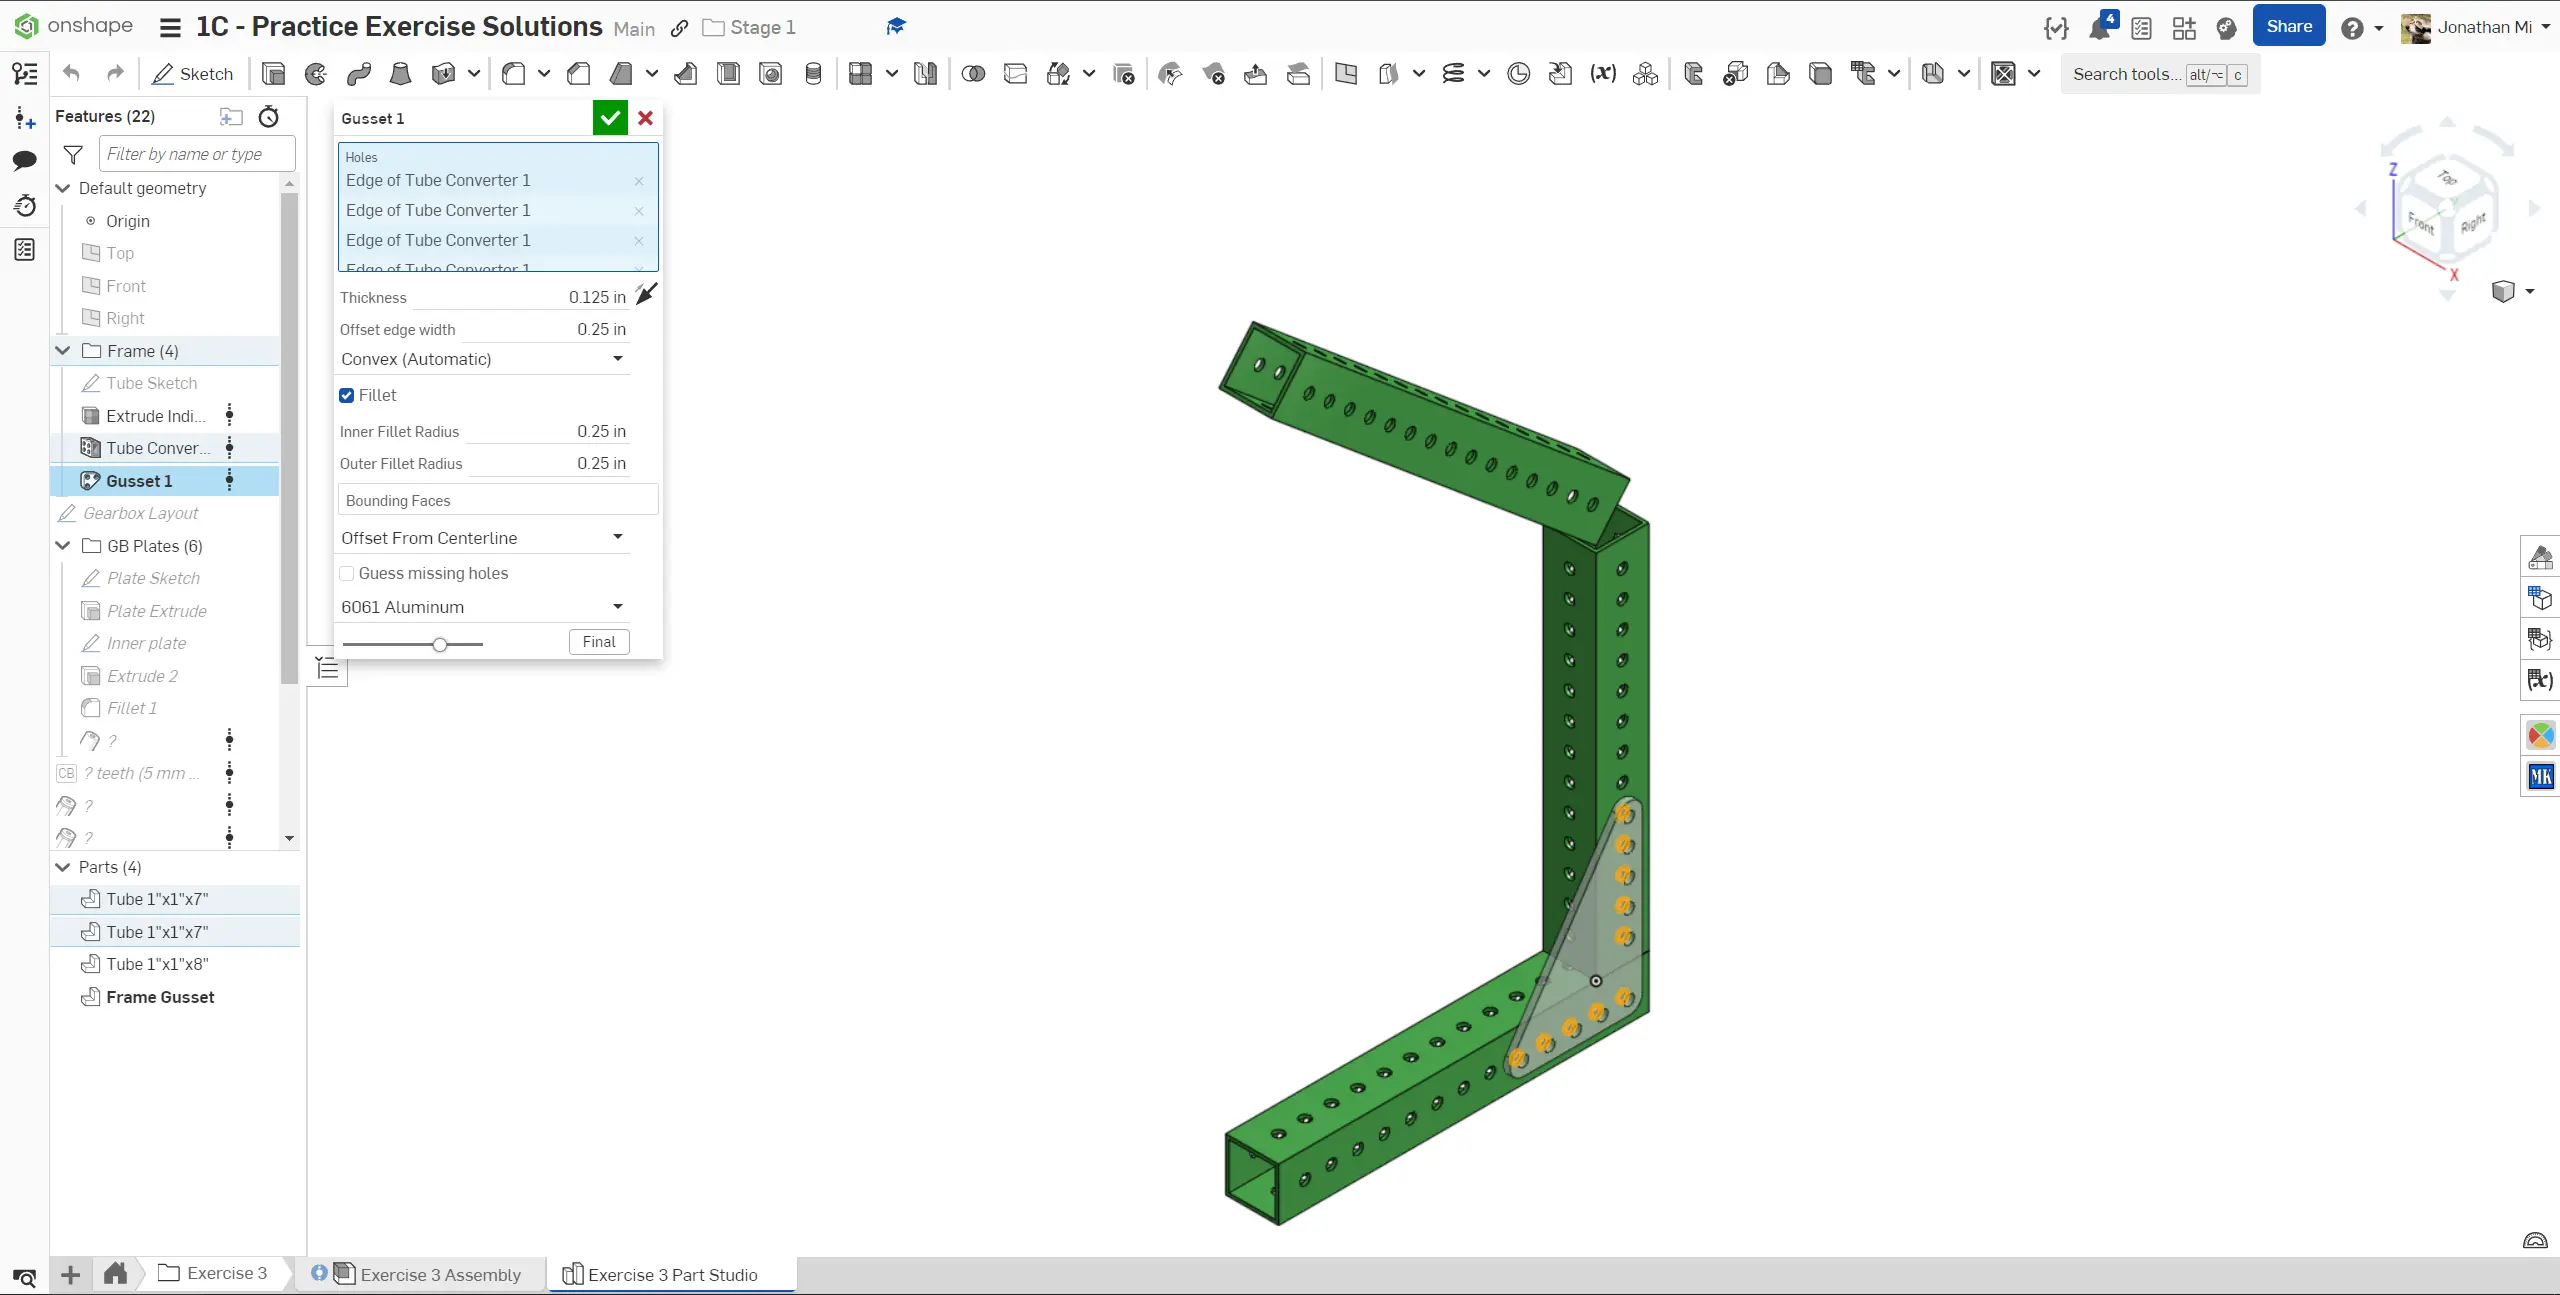Select the Extrude tool icon
The image size is (2560, 1295).
pyautogui.click(x=273, y=74)
